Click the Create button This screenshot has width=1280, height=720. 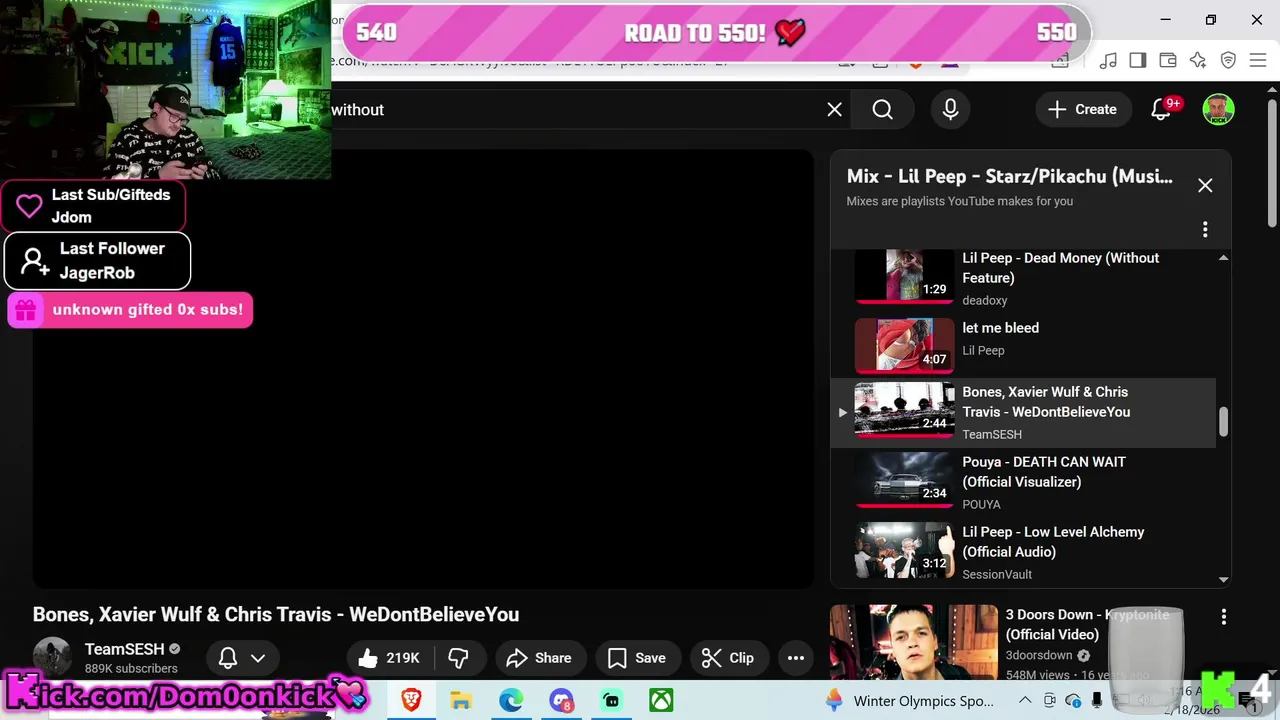1082,109
